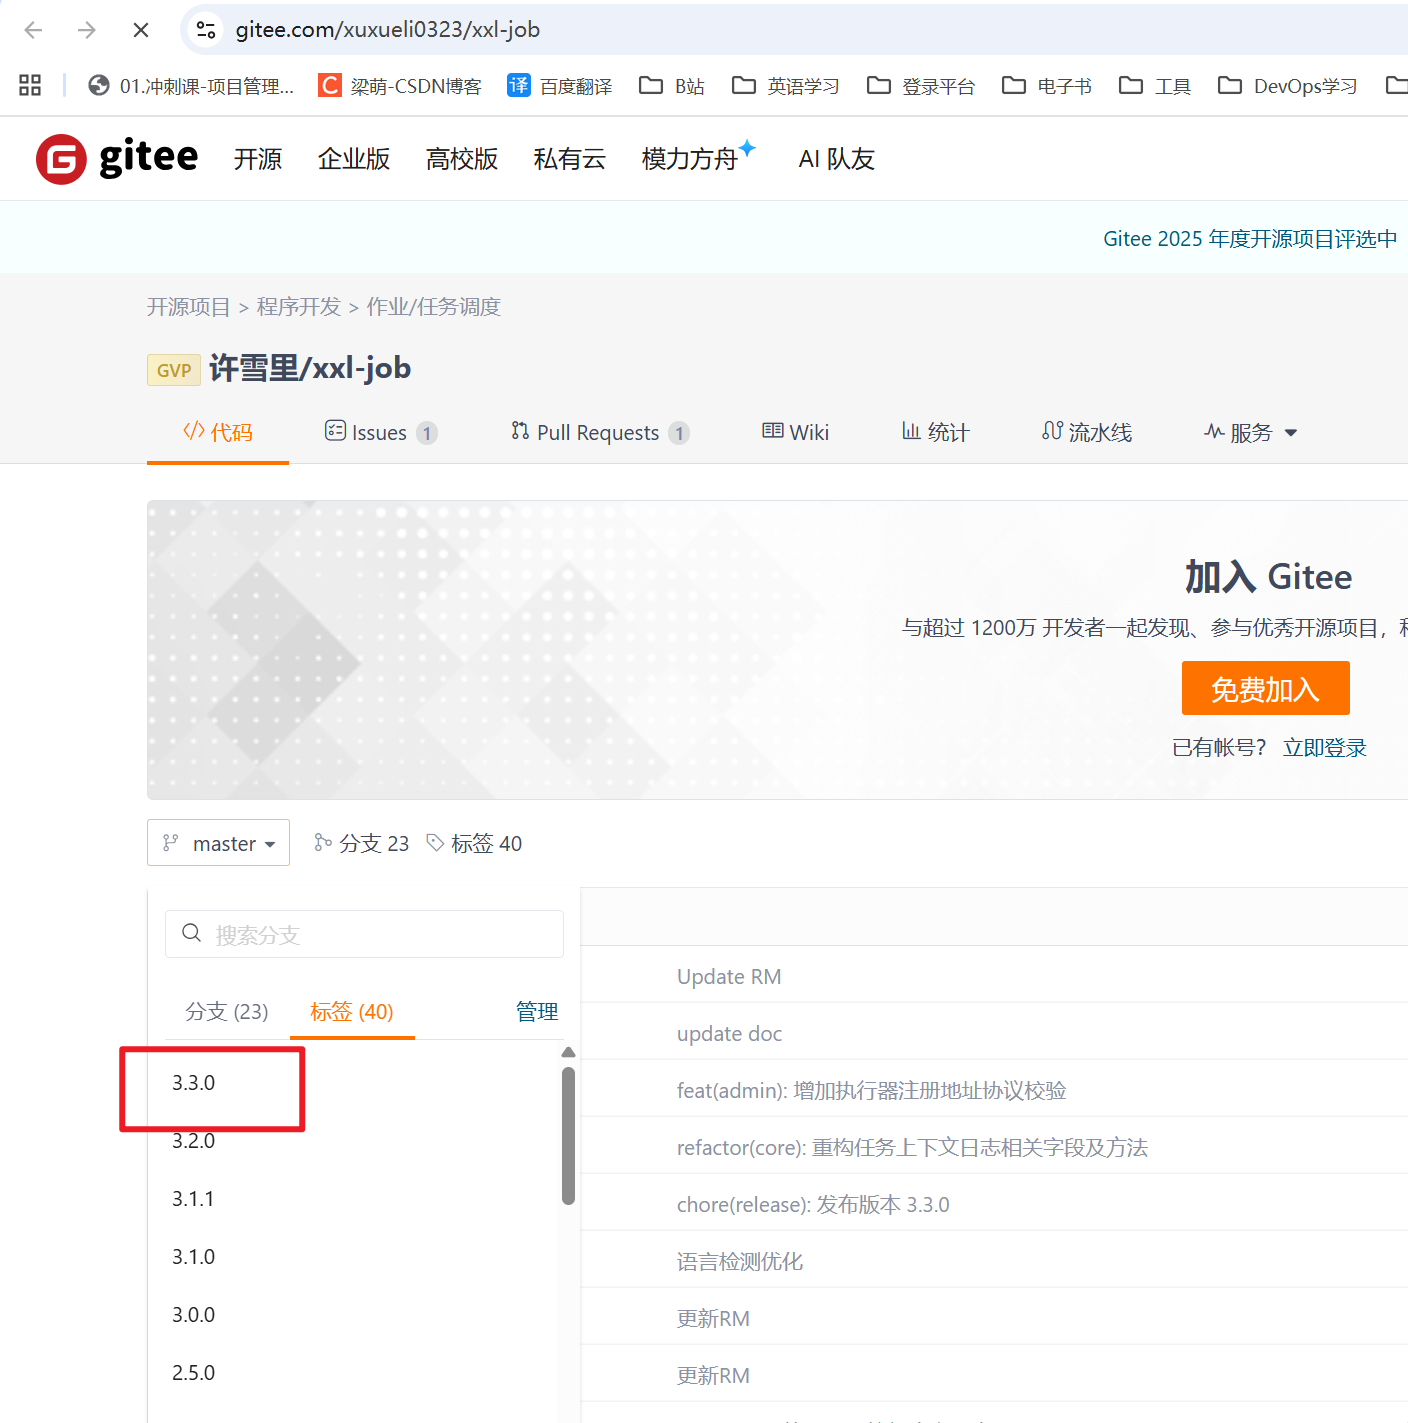Select the Pull Requests tab

[600, 432]
